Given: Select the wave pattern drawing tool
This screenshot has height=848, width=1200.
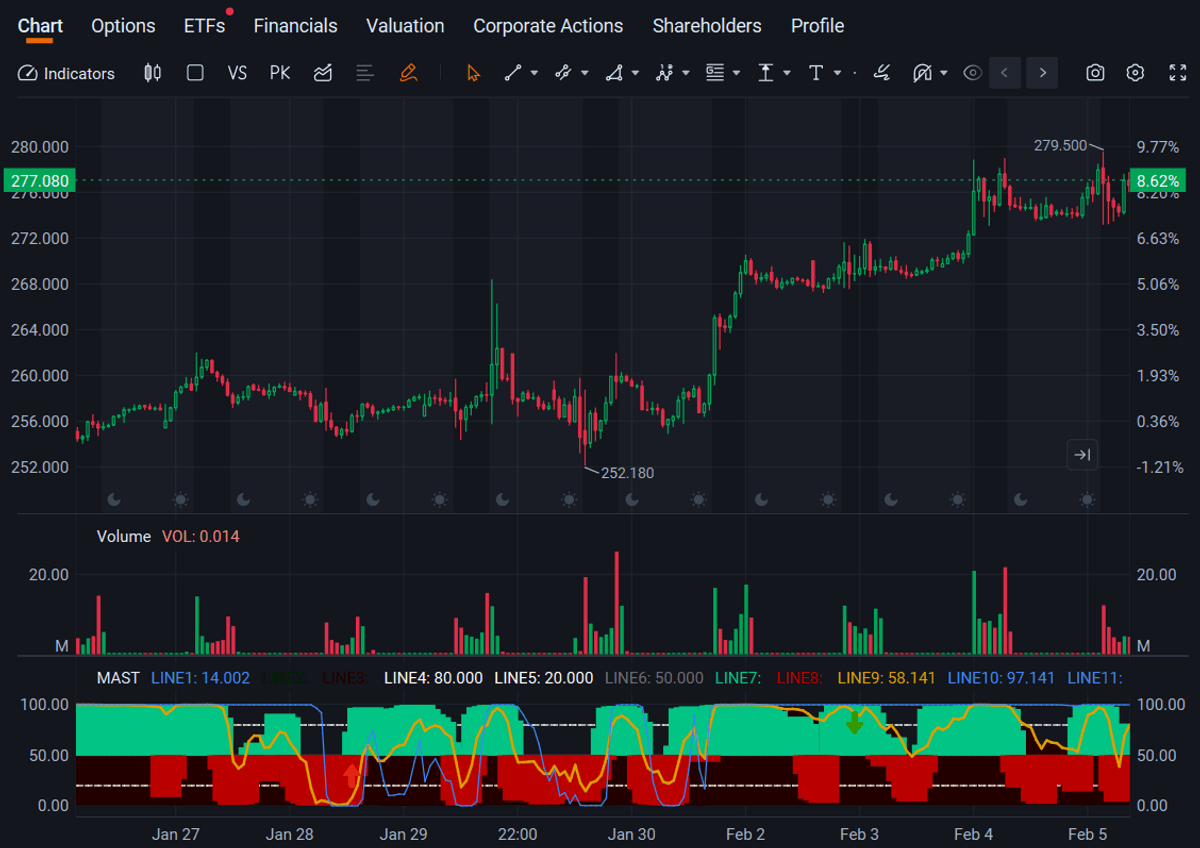Looking at the screenshot, I should tap(665, 73).
